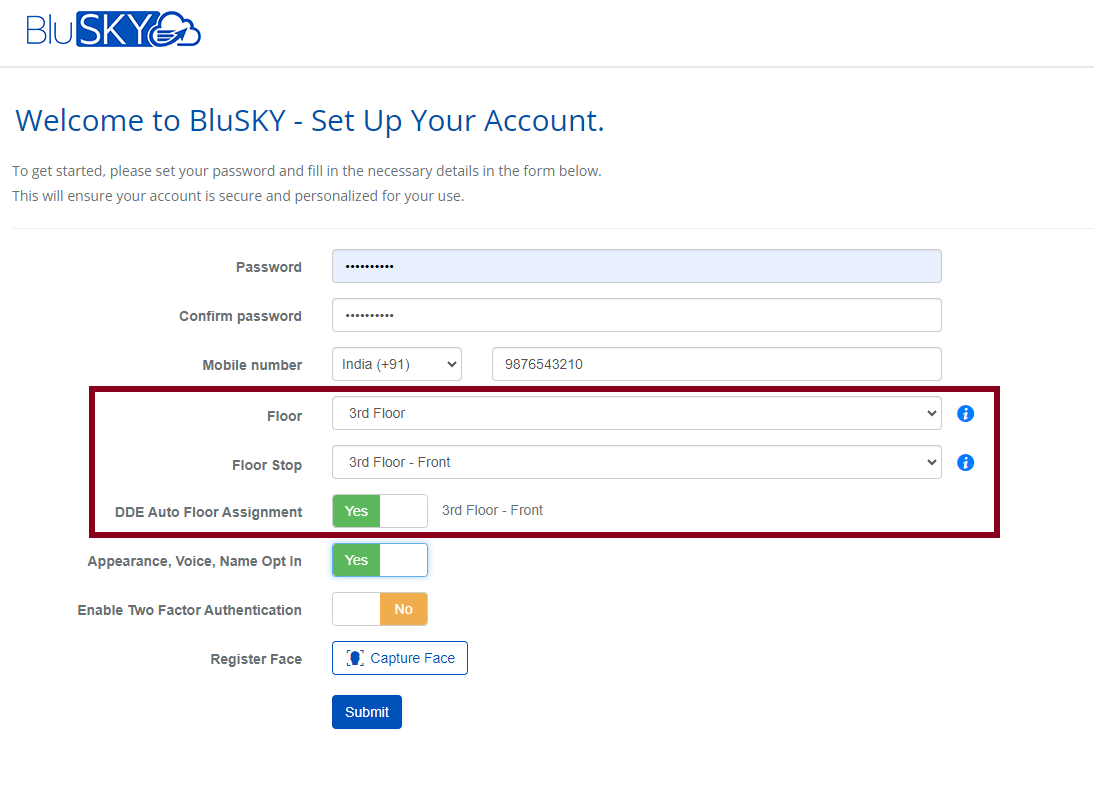
Task: Focus the Password input field
Action: click(x=636, y=267)
